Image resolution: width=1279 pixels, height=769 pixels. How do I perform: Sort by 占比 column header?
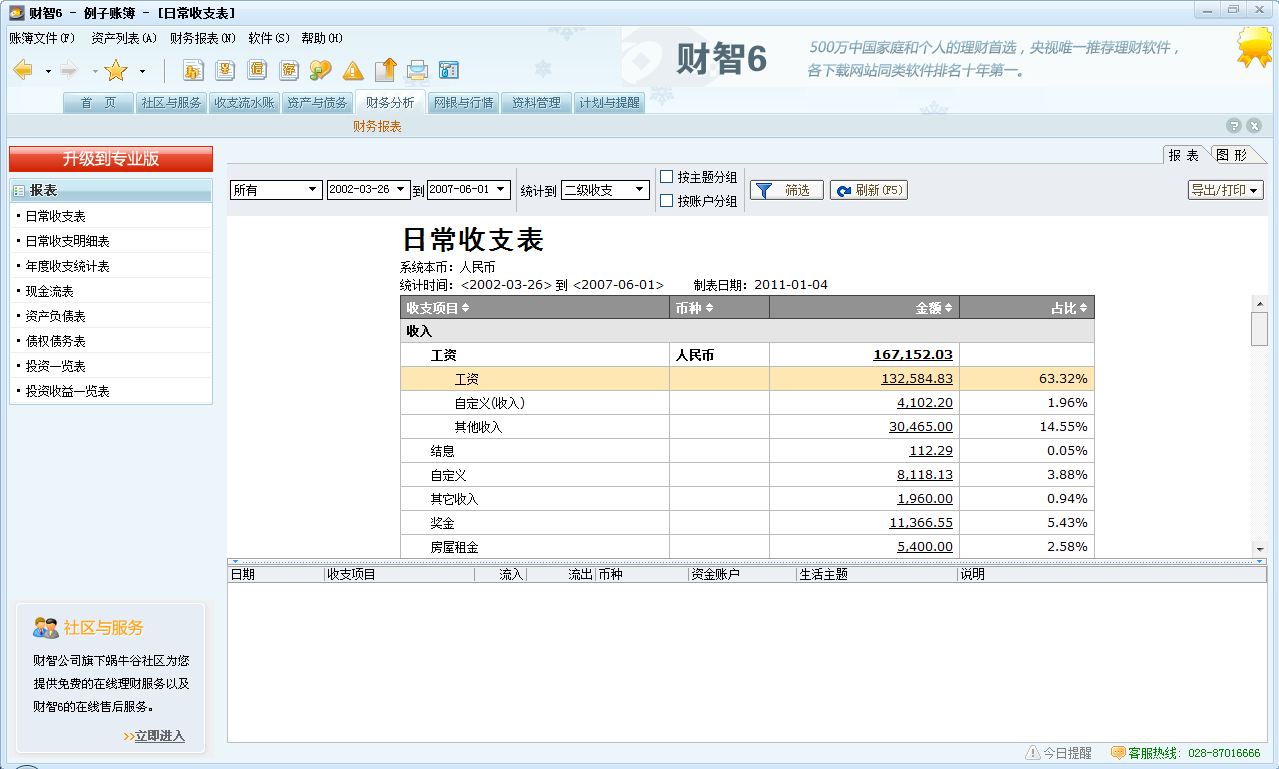(x=1027, y=308)
